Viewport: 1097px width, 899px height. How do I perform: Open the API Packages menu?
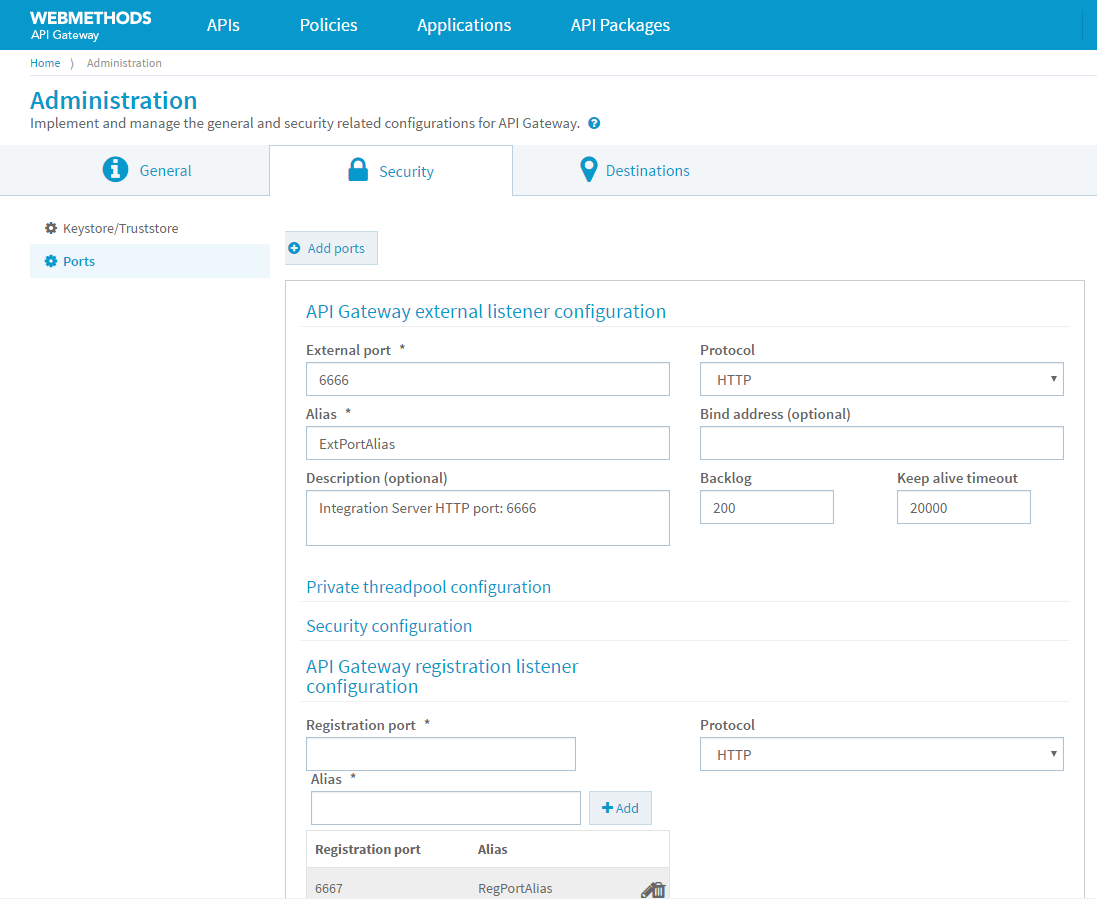click(x=620, y=24)
